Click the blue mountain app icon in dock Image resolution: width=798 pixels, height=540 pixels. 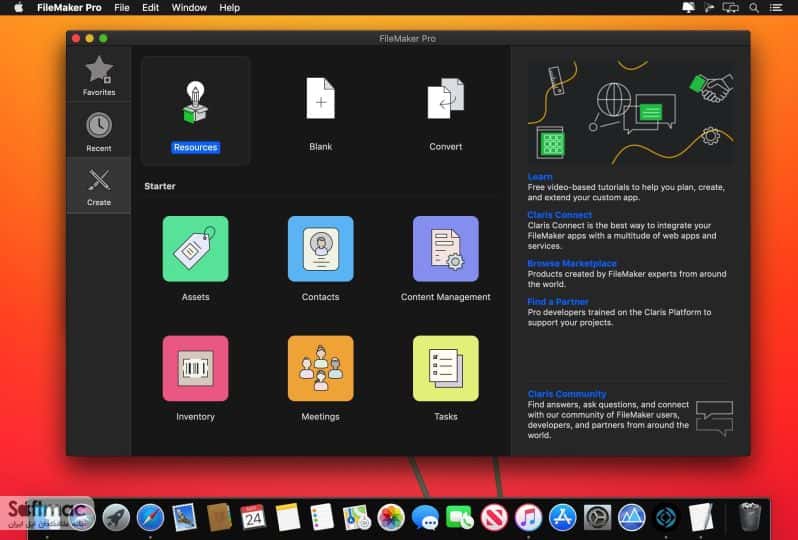tap(632, 518)
